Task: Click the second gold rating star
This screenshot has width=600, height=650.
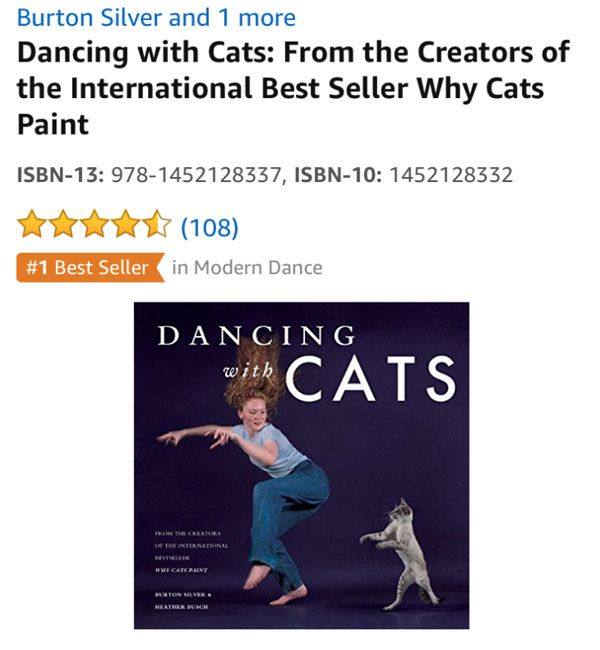Action: pos(63,226)
